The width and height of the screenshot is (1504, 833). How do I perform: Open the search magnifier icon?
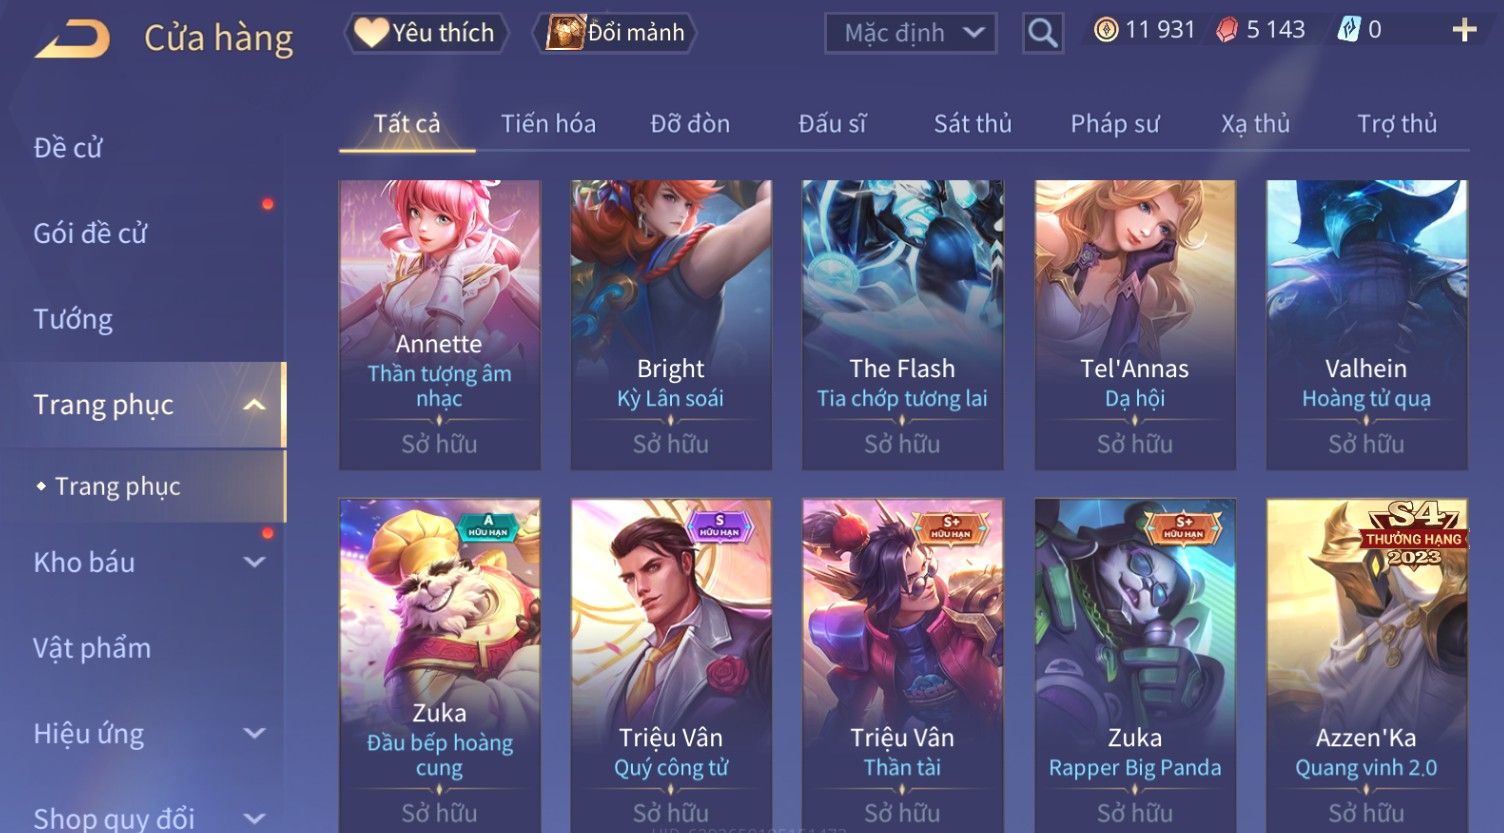[x=1042, y=33]
